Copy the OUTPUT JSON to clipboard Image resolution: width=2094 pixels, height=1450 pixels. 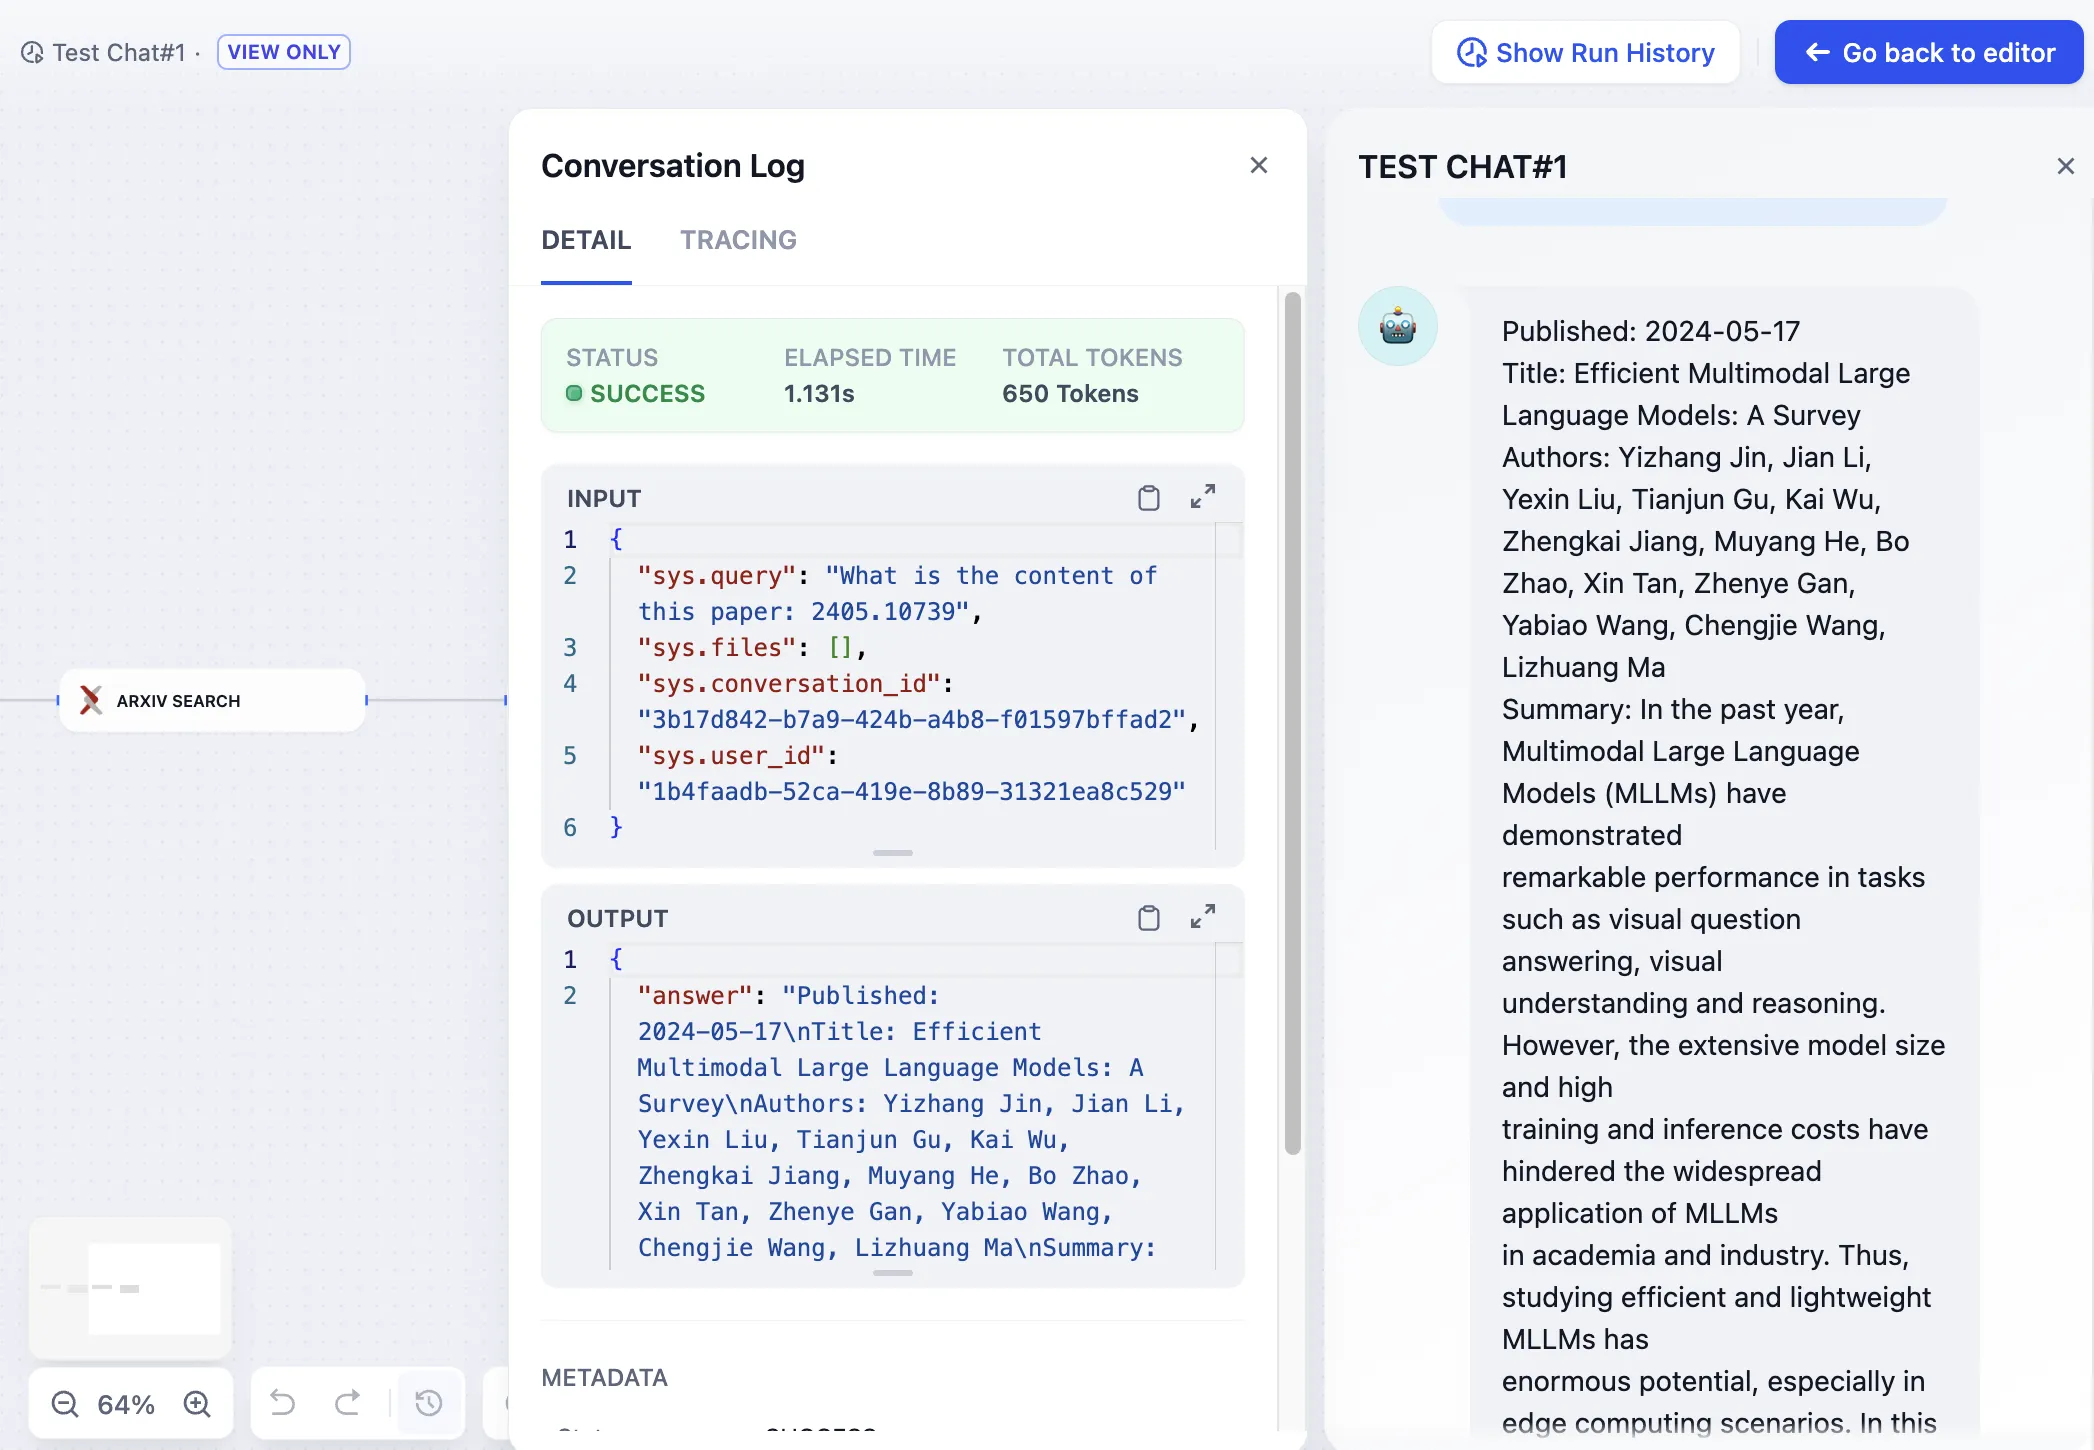coord(1148,918)
